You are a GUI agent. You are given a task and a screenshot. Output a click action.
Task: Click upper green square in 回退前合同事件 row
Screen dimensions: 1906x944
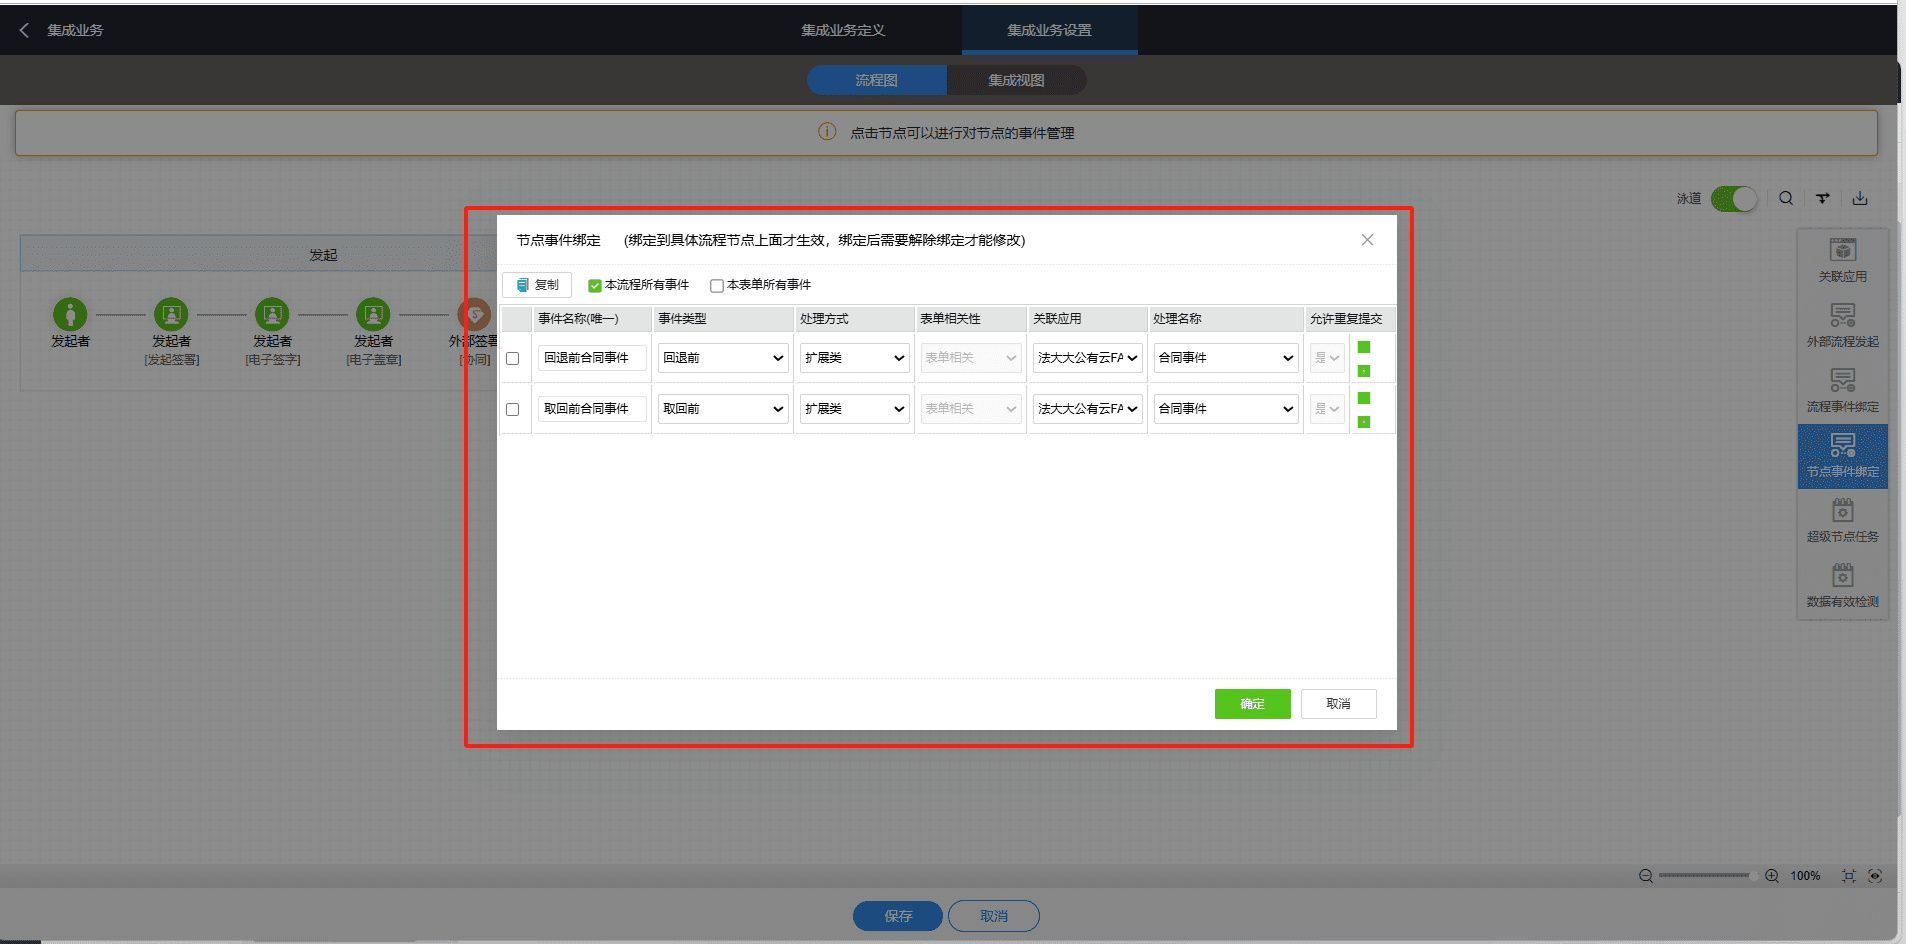pos(1364,347)
